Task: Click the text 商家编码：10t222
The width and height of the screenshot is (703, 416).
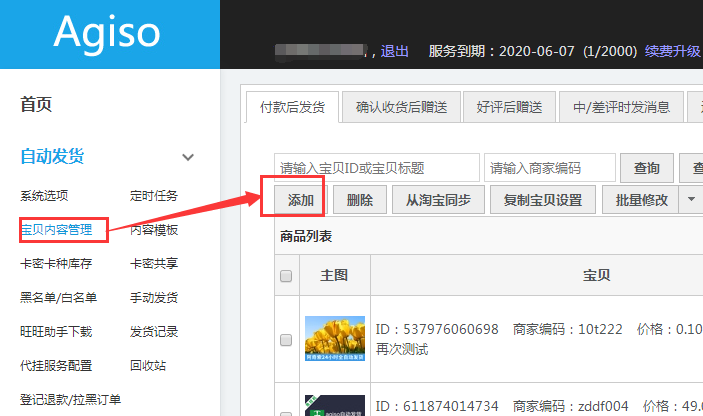Action: pos(568,329)
